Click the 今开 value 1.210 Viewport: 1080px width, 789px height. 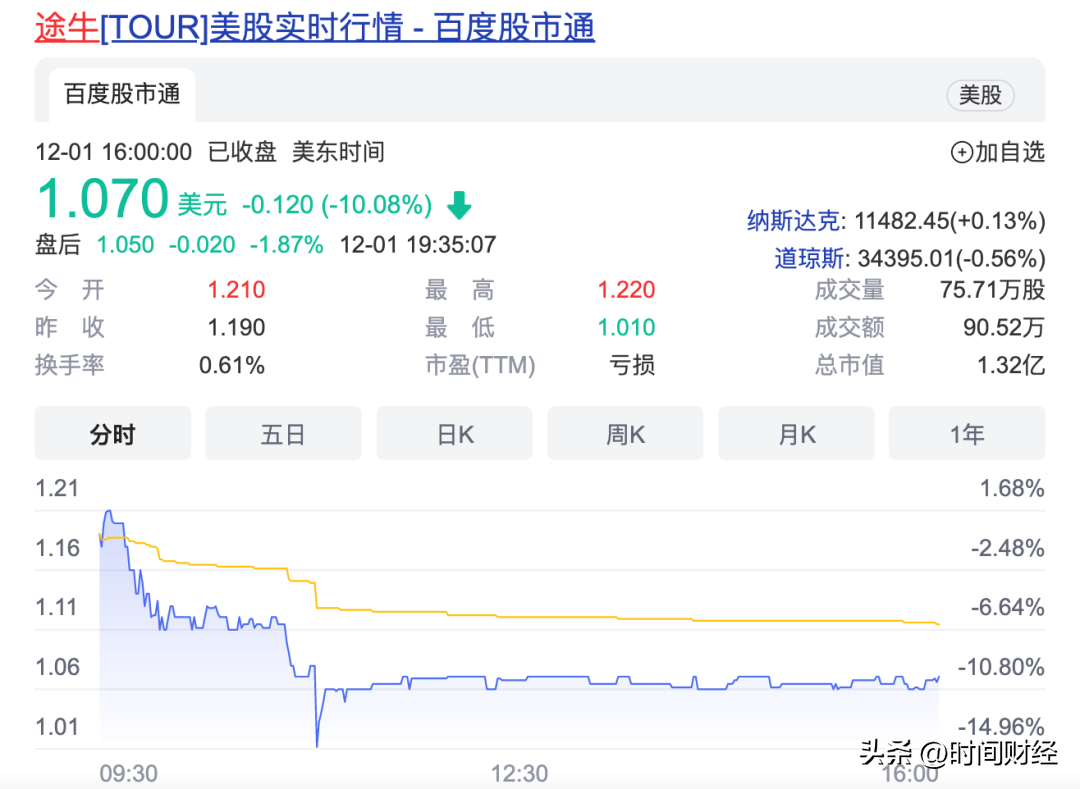click(x=236, y=290)
